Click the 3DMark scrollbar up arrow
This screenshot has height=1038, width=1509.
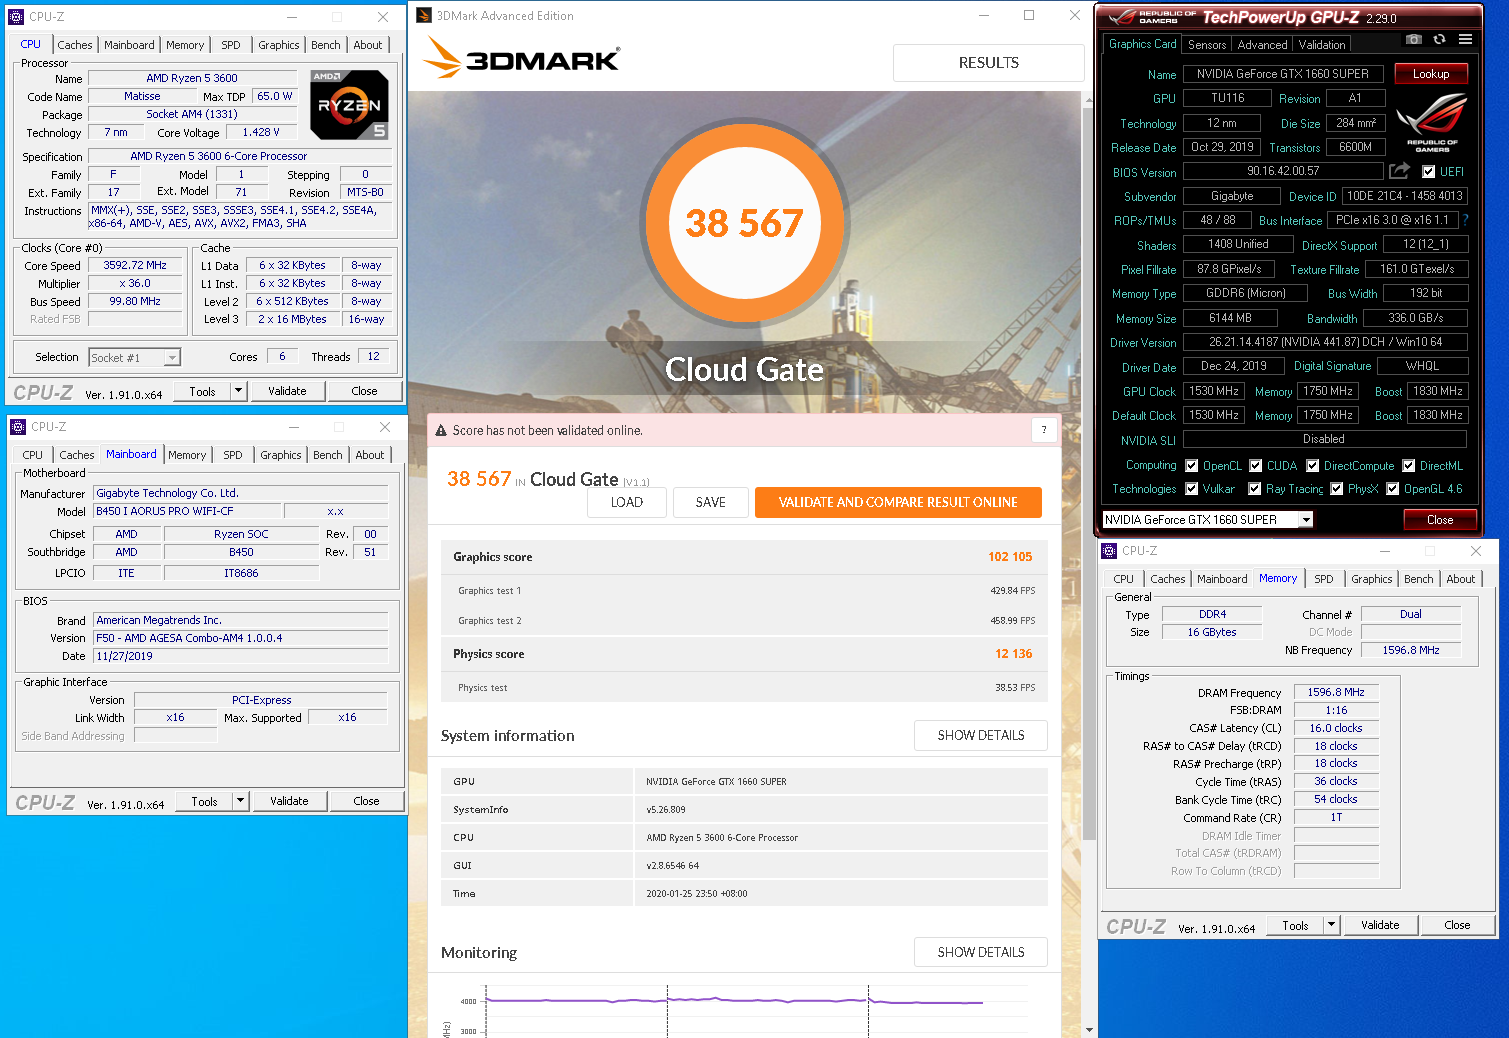point(1089,102)
